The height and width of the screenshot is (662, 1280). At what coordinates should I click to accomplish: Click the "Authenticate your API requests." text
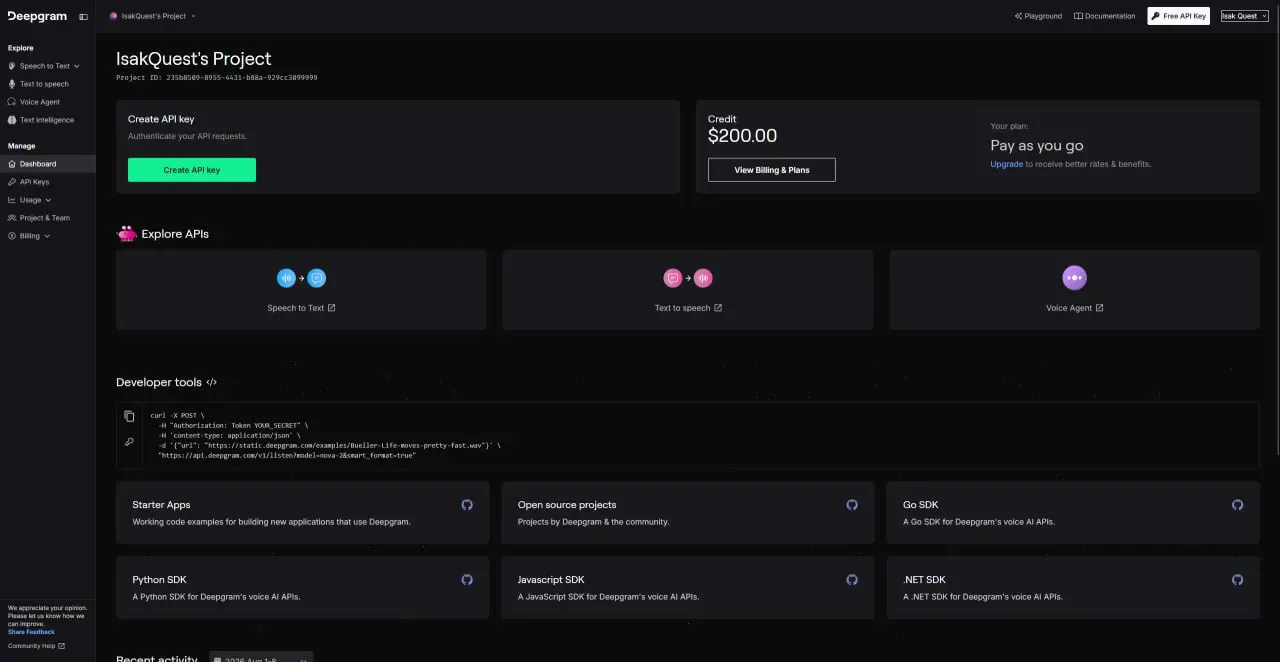pyautogui.click(x=187, y=136)
